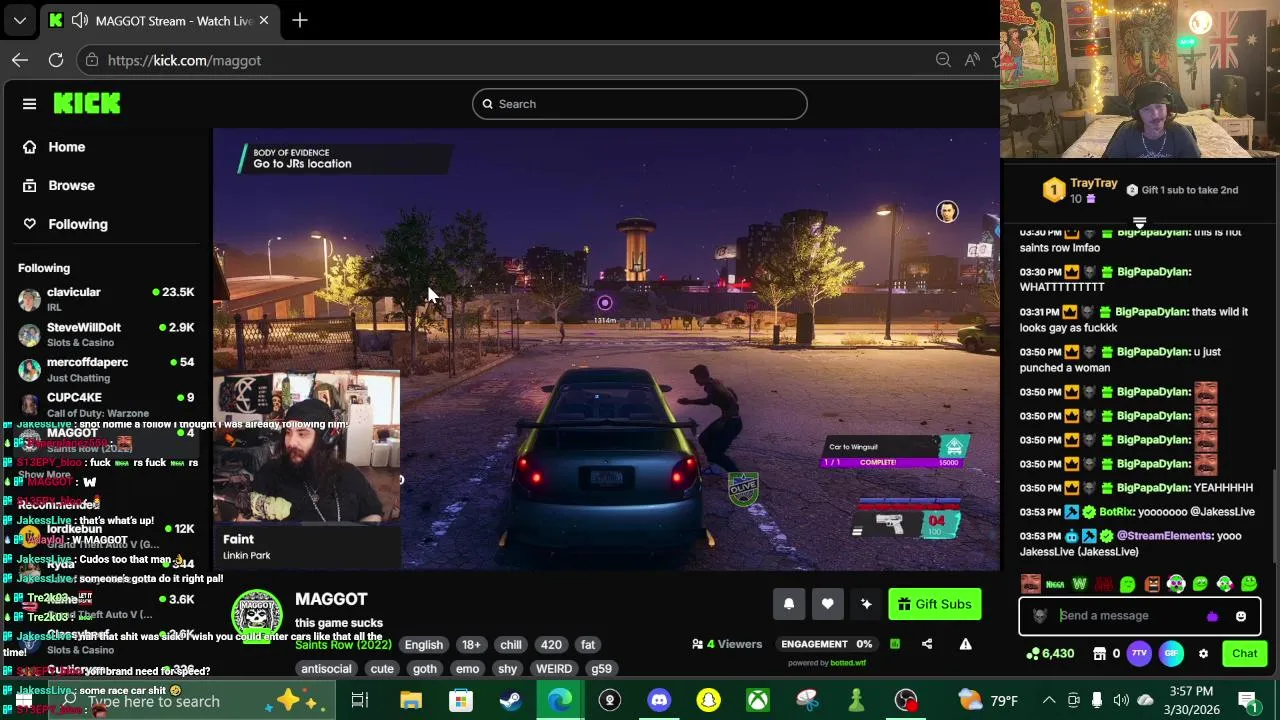Open Steam from taskbar

(510, 701)
